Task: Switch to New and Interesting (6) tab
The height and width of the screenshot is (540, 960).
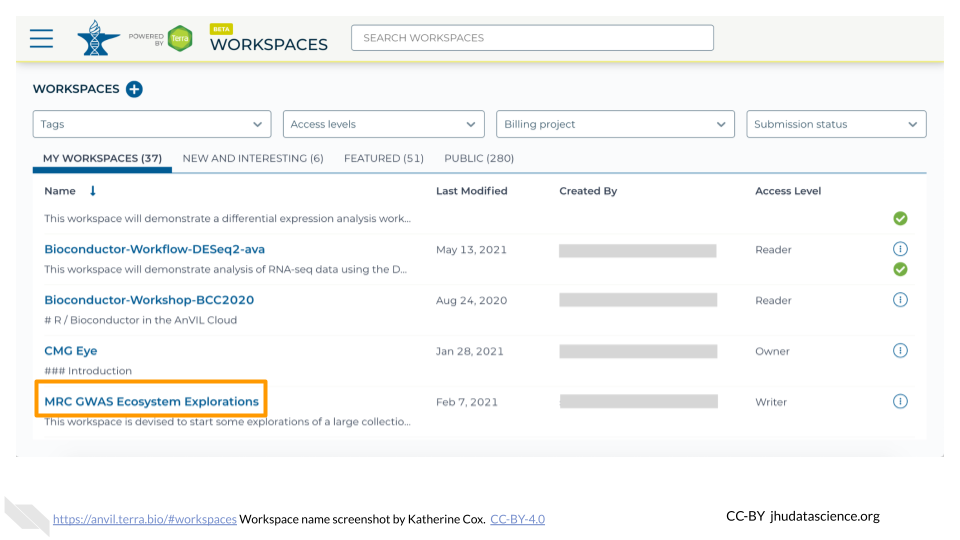Action: click(x=253, y=159)
